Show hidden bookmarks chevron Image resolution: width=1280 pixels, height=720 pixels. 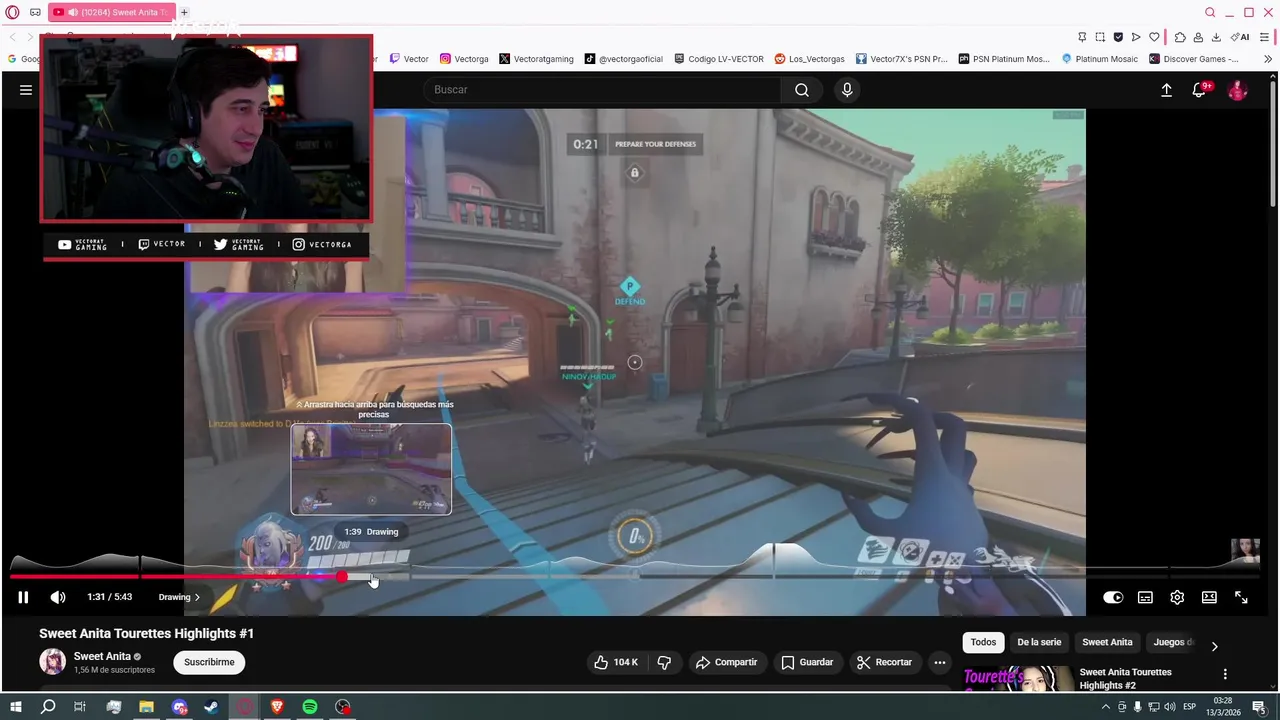point(1268,59)
